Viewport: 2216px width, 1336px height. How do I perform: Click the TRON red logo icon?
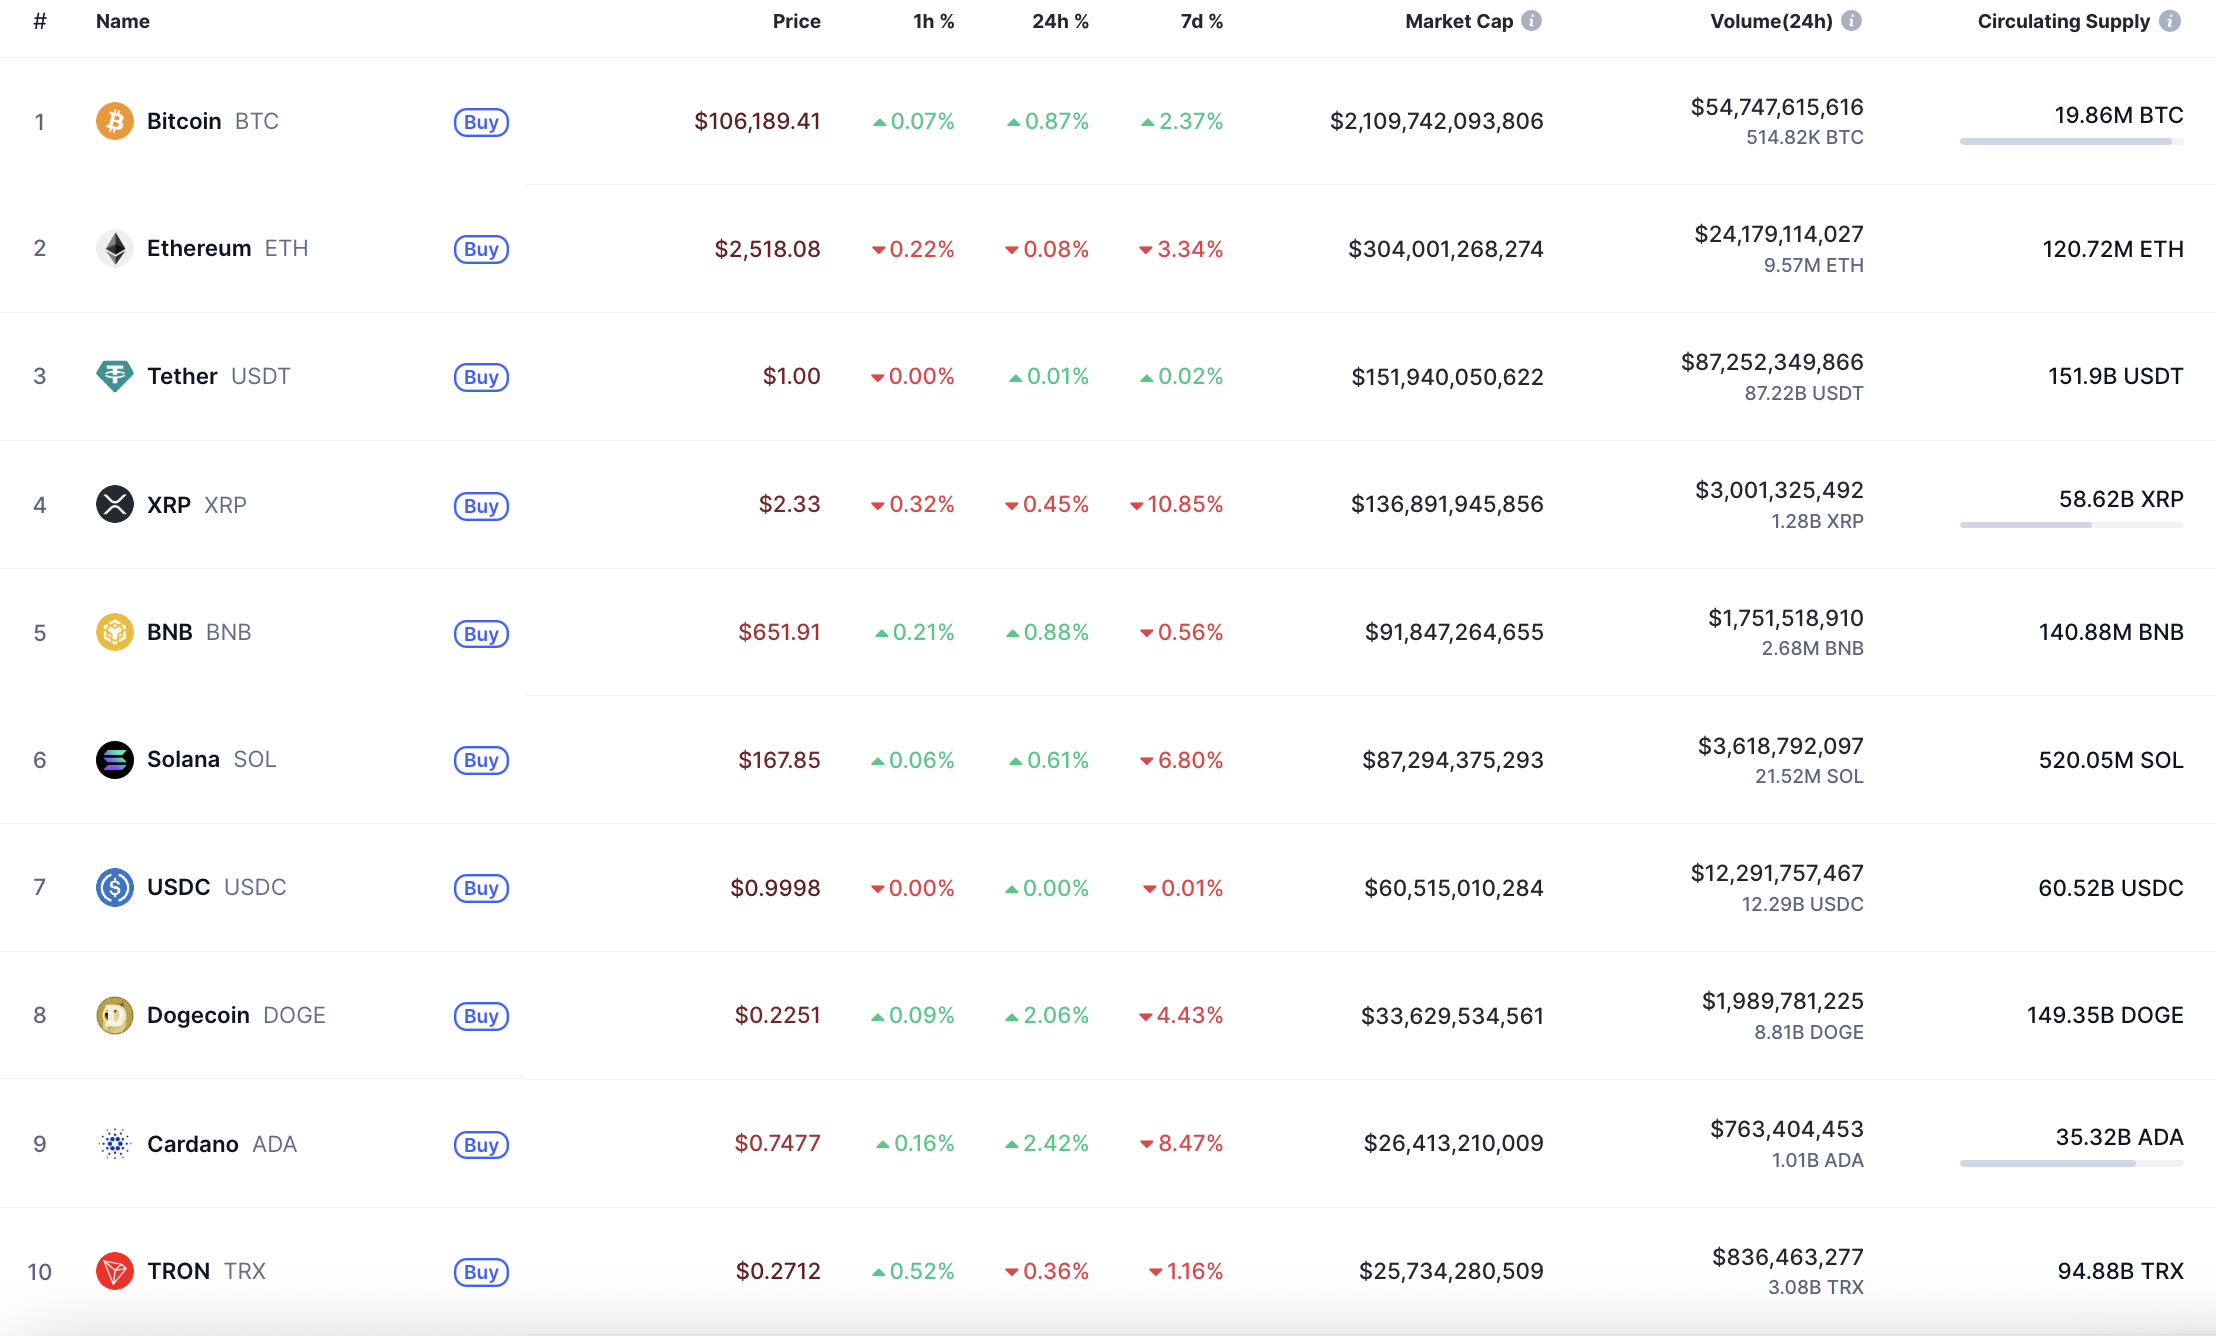115,1271
